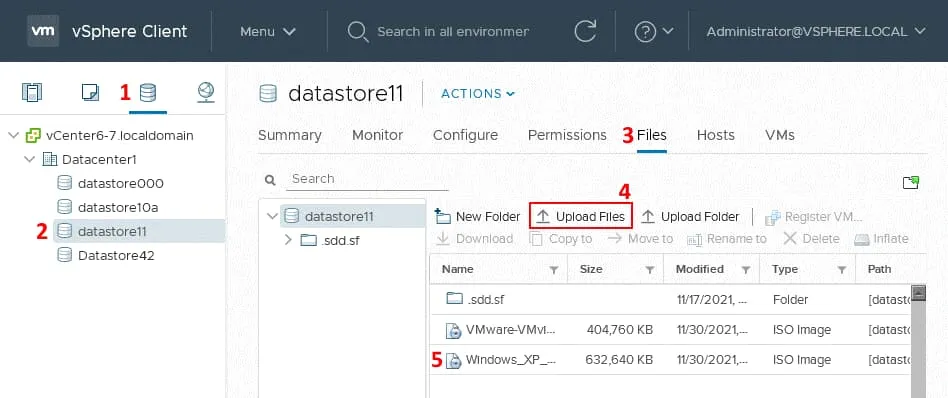Screen dimensions: 948x398
Task: Open the Menu dropdown
Action: [x=268, y=31]
